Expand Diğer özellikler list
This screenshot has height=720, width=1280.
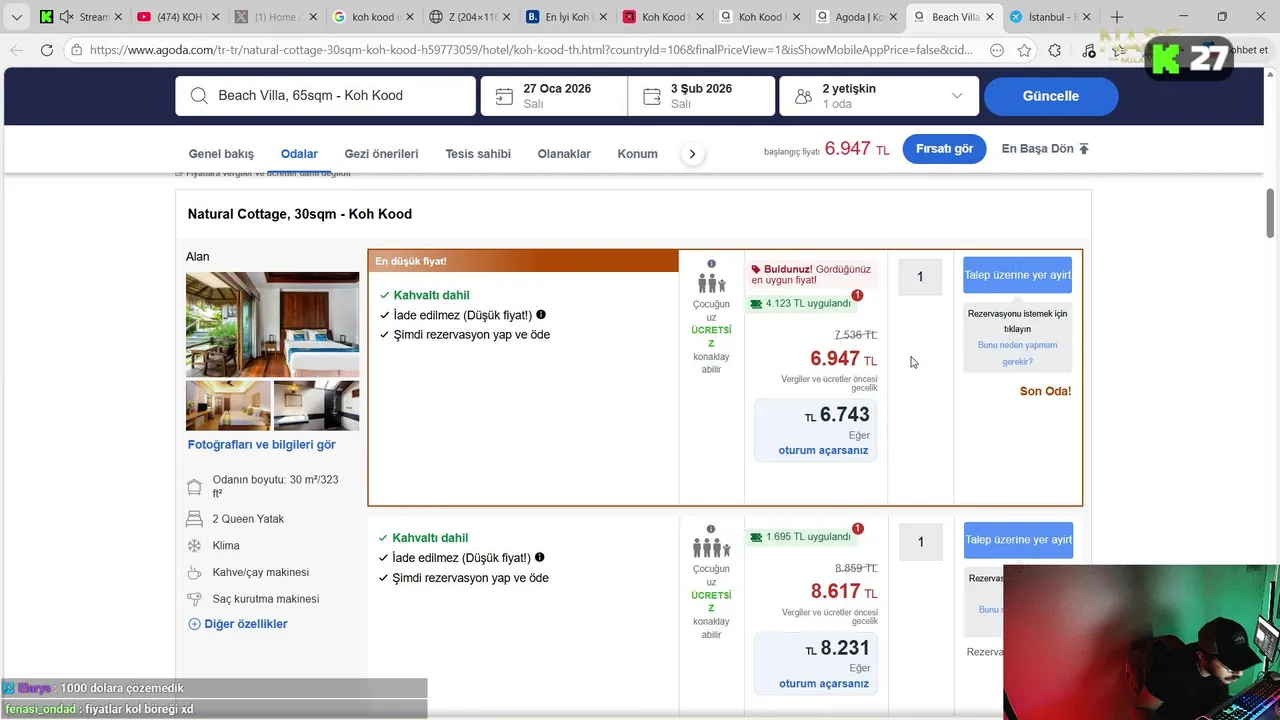point(238,624)
